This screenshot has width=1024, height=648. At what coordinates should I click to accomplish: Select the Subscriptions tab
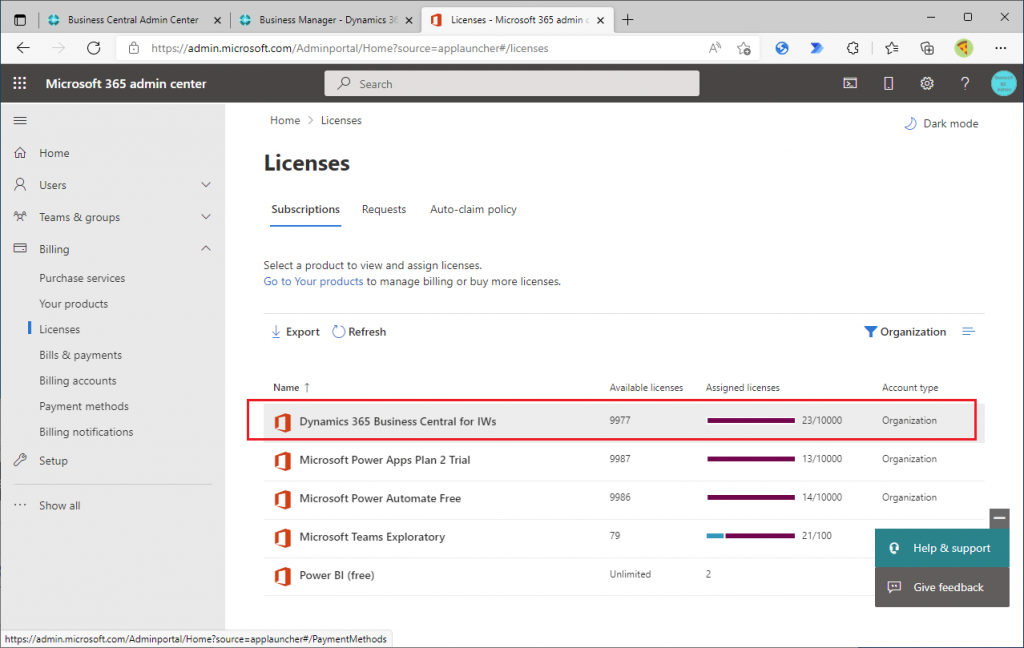click(x=306, y=209)
